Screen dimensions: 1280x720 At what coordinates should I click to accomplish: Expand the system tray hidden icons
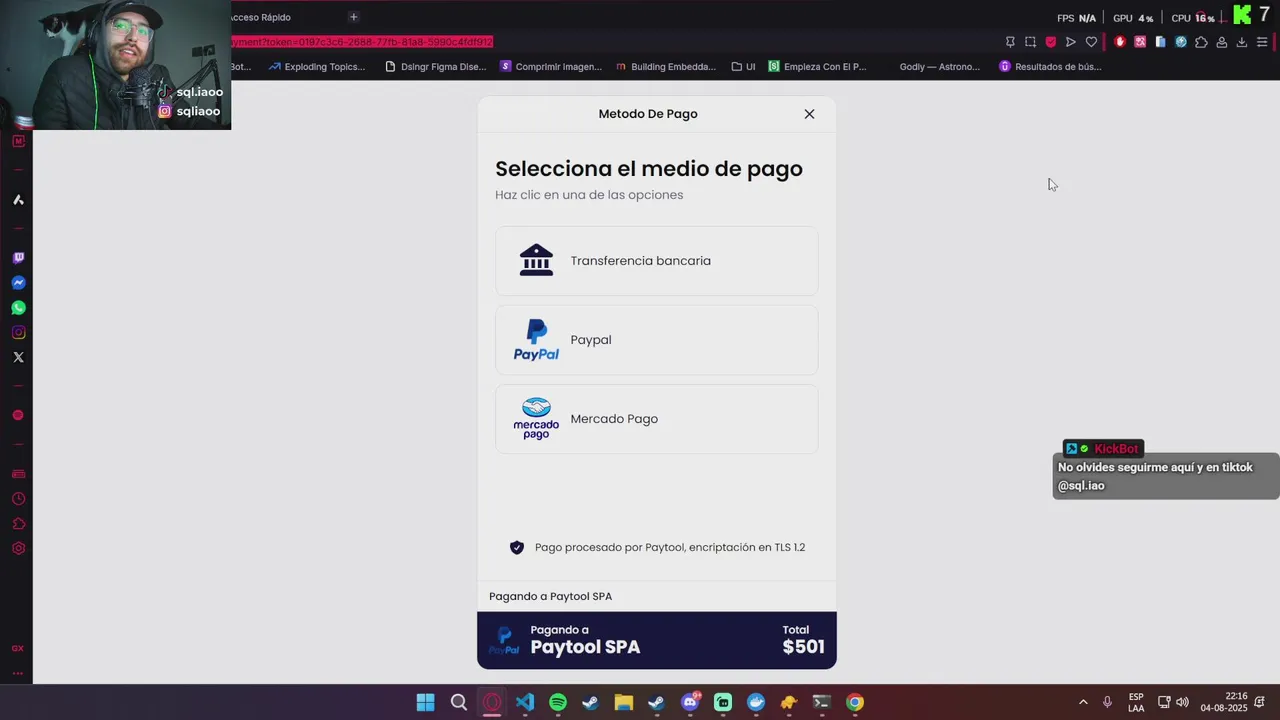tap(1083, 702)
